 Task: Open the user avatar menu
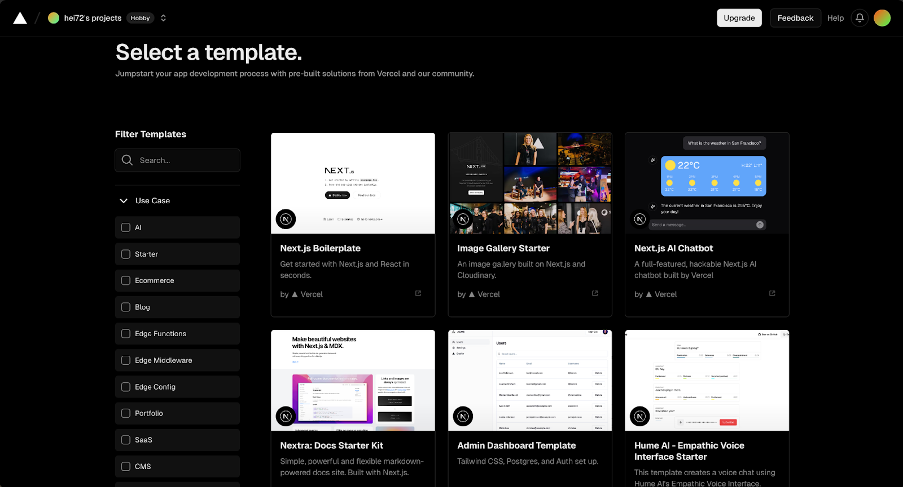point(882,18)
